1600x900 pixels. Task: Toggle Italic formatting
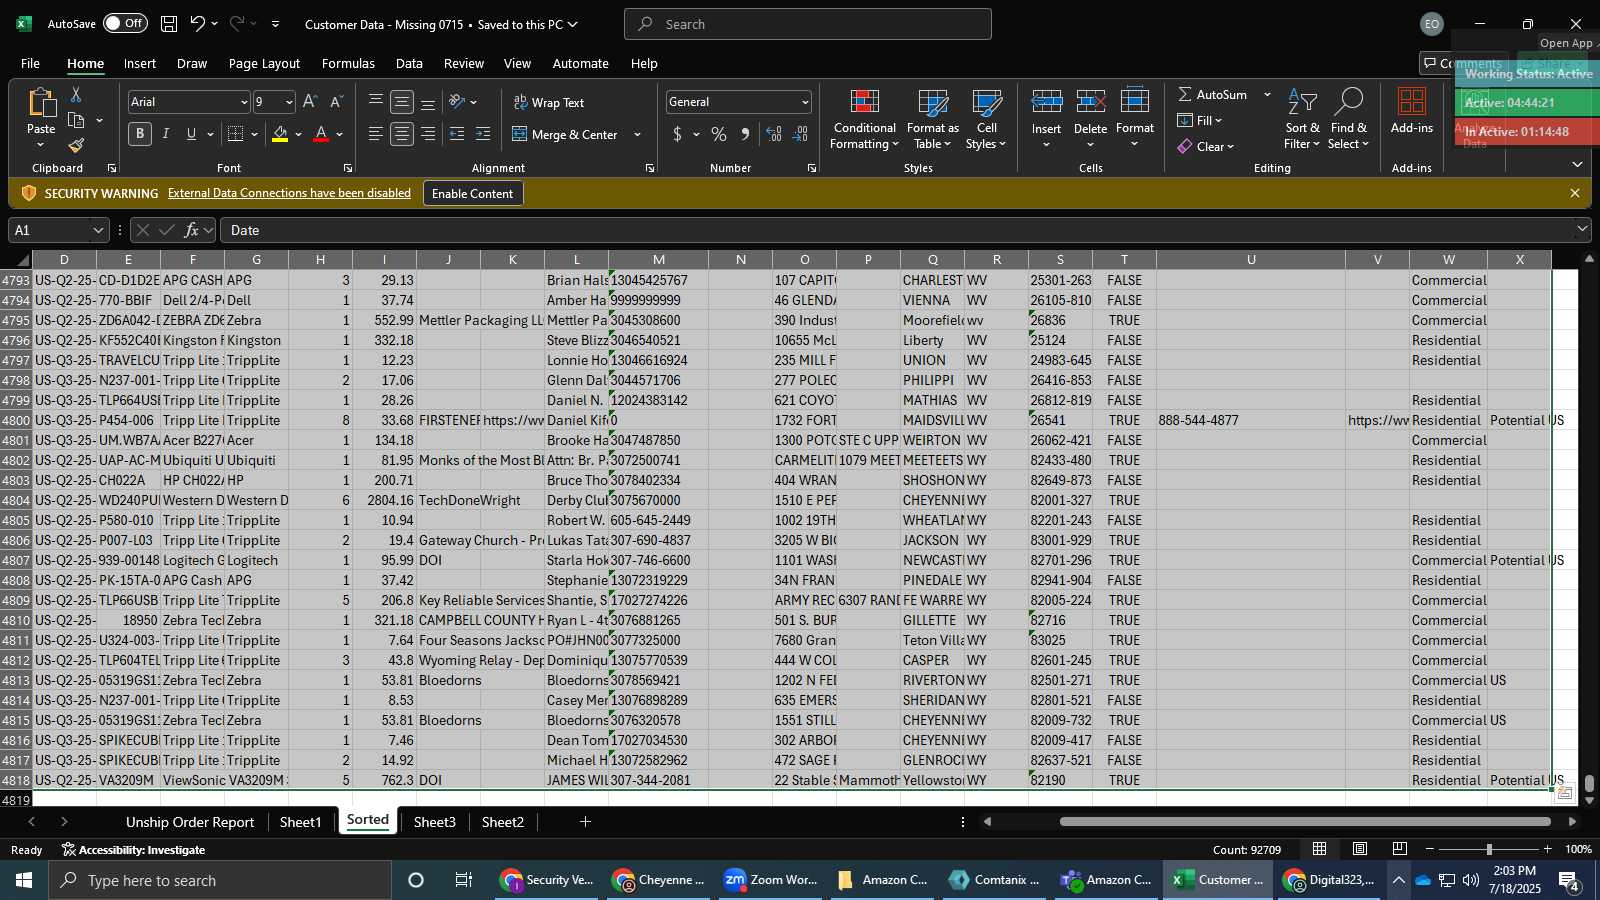click(166, 134)
